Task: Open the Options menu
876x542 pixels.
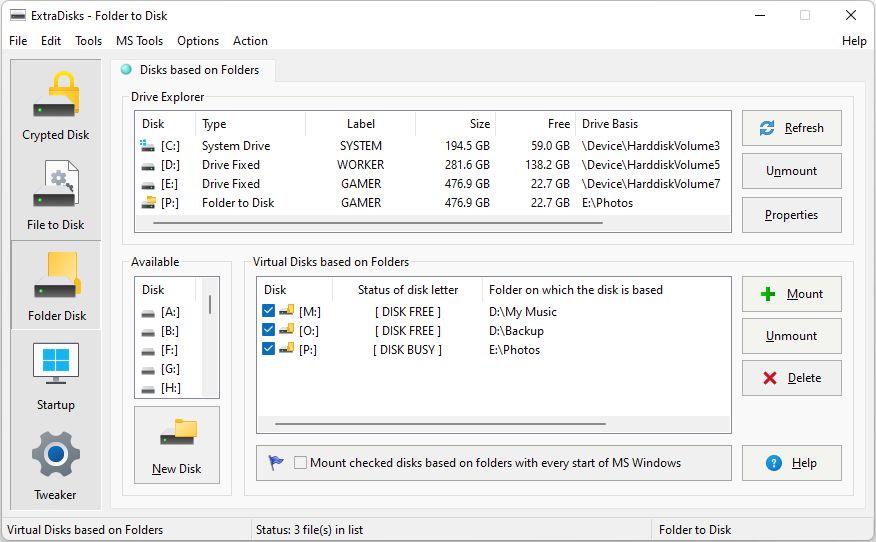Action: (198, 41)
